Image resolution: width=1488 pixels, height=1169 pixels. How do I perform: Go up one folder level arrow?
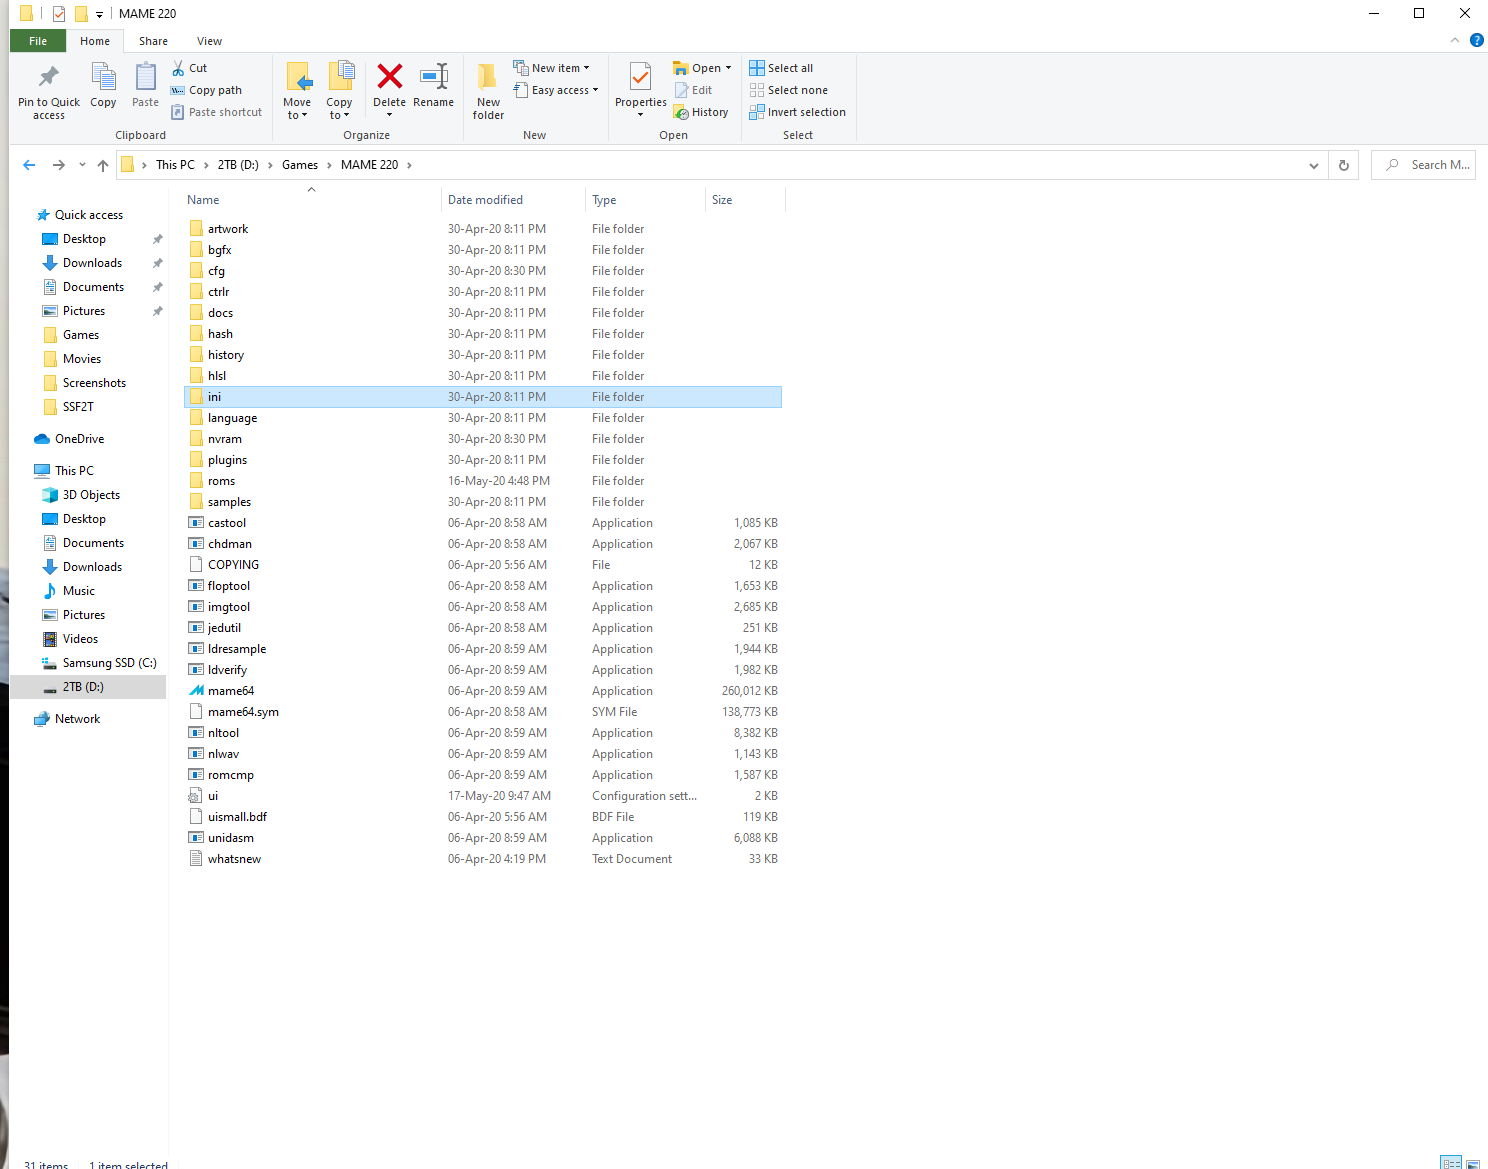(x=103, y=165)
